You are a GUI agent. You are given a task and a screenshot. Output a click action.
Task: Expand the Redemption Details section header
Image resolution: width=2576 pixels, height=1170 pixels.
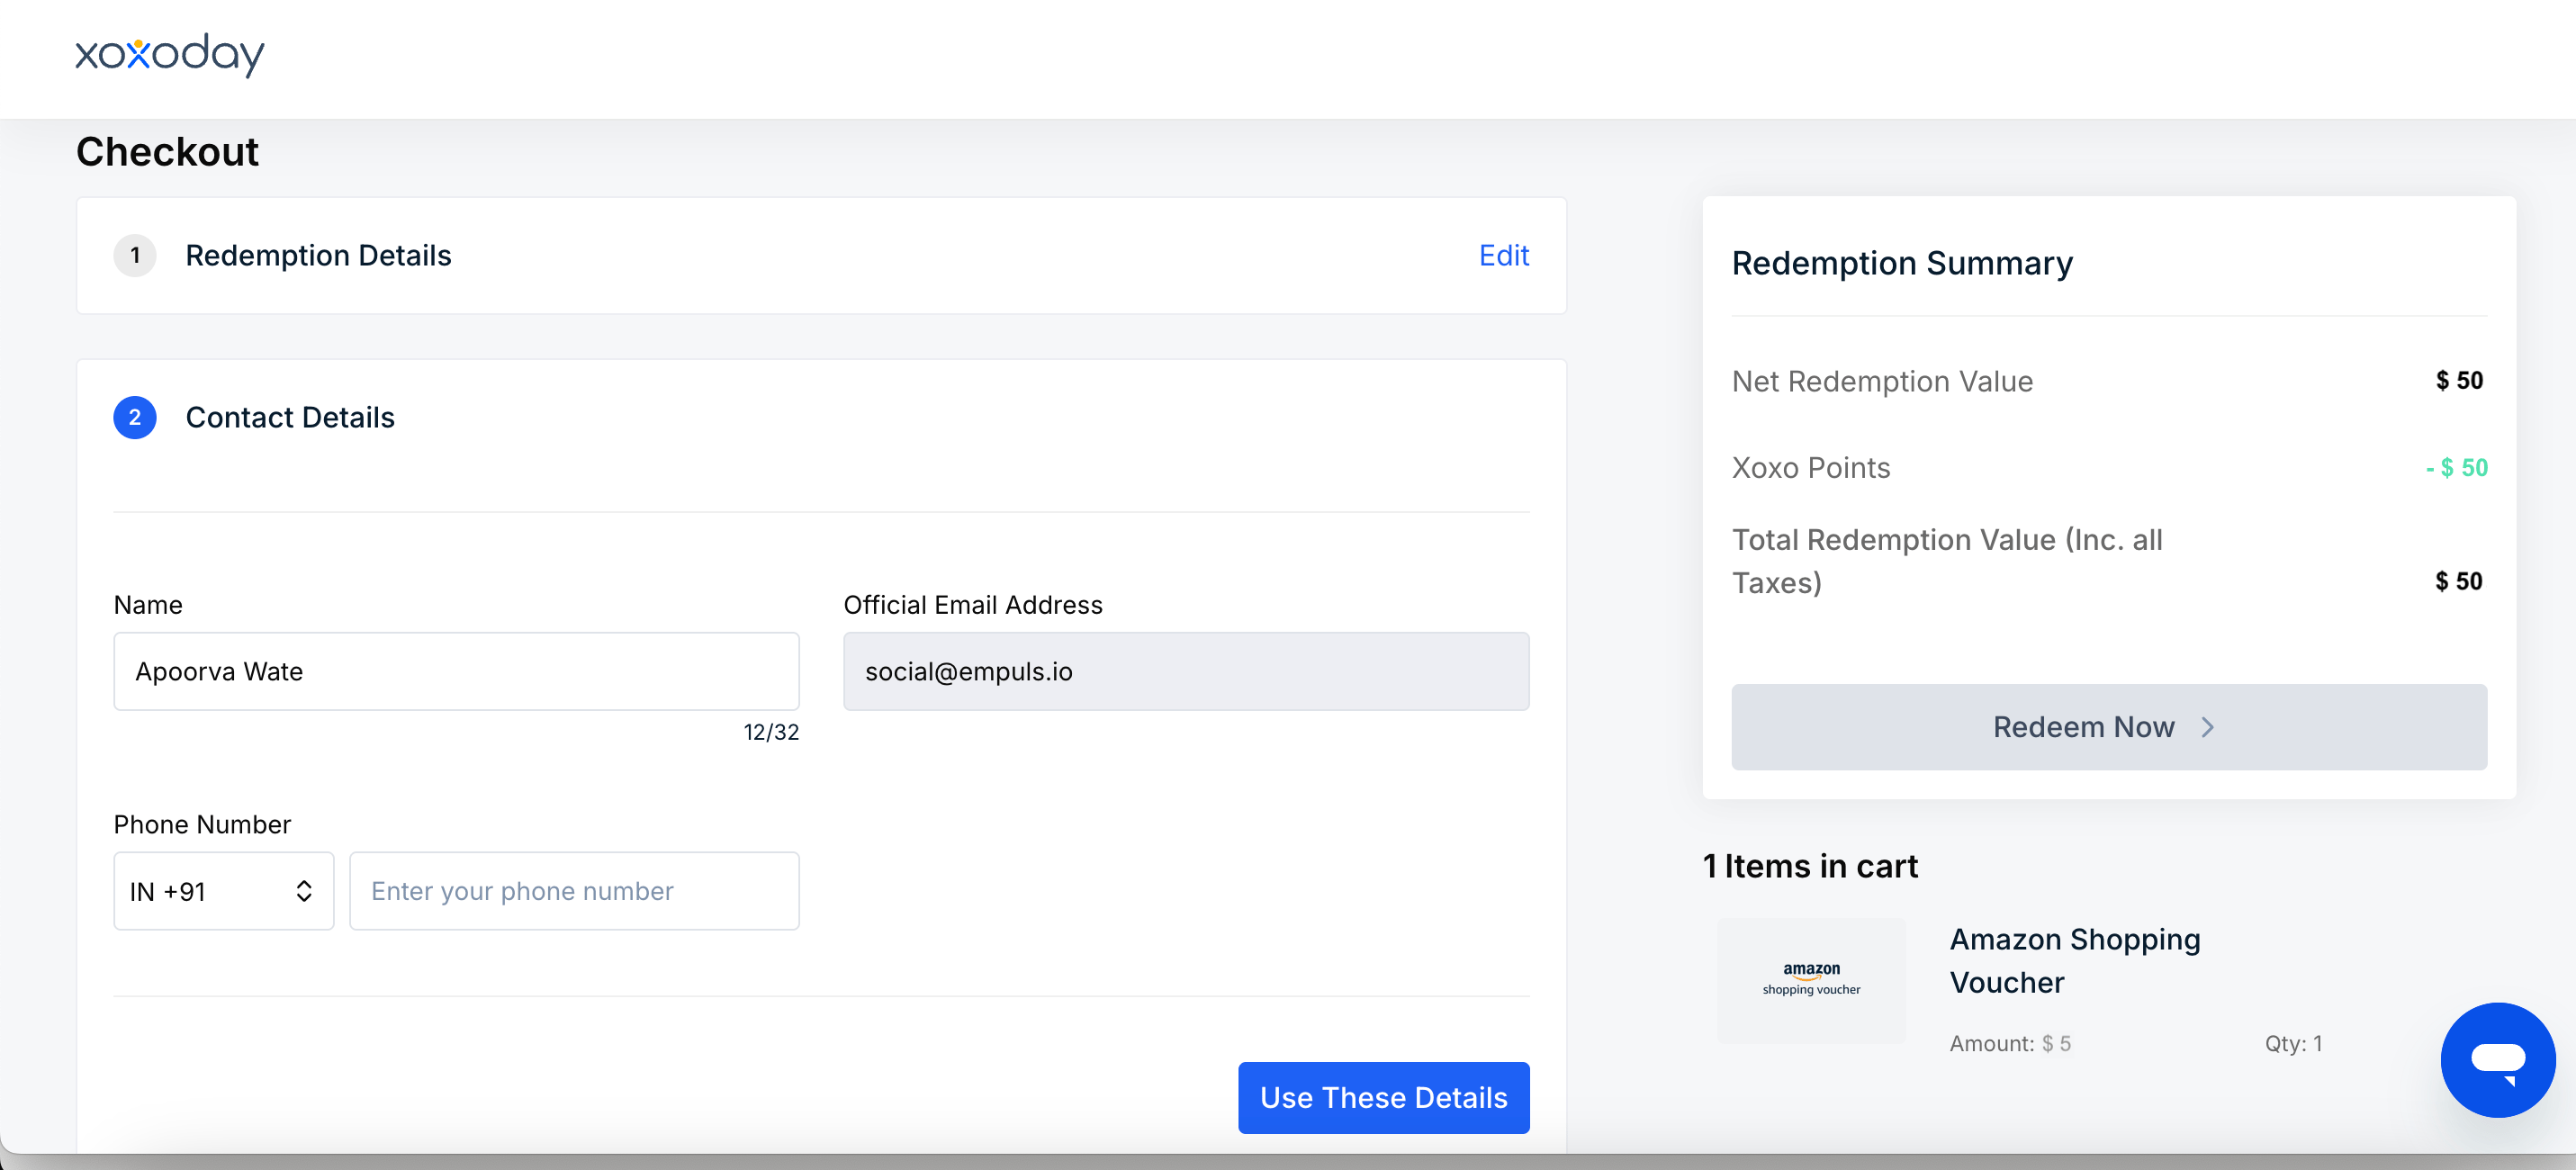click(x=821, y=255)
